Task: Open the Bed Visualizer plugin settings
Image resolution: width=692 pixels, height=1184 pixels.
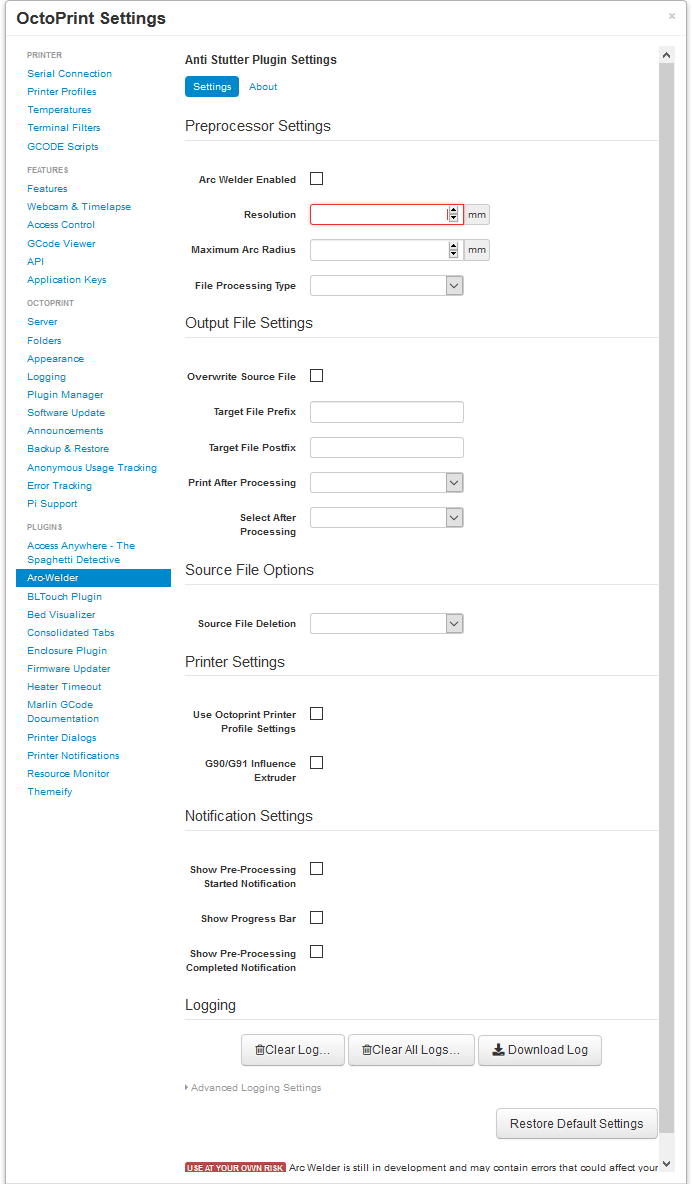Action: tap(61, 615)
